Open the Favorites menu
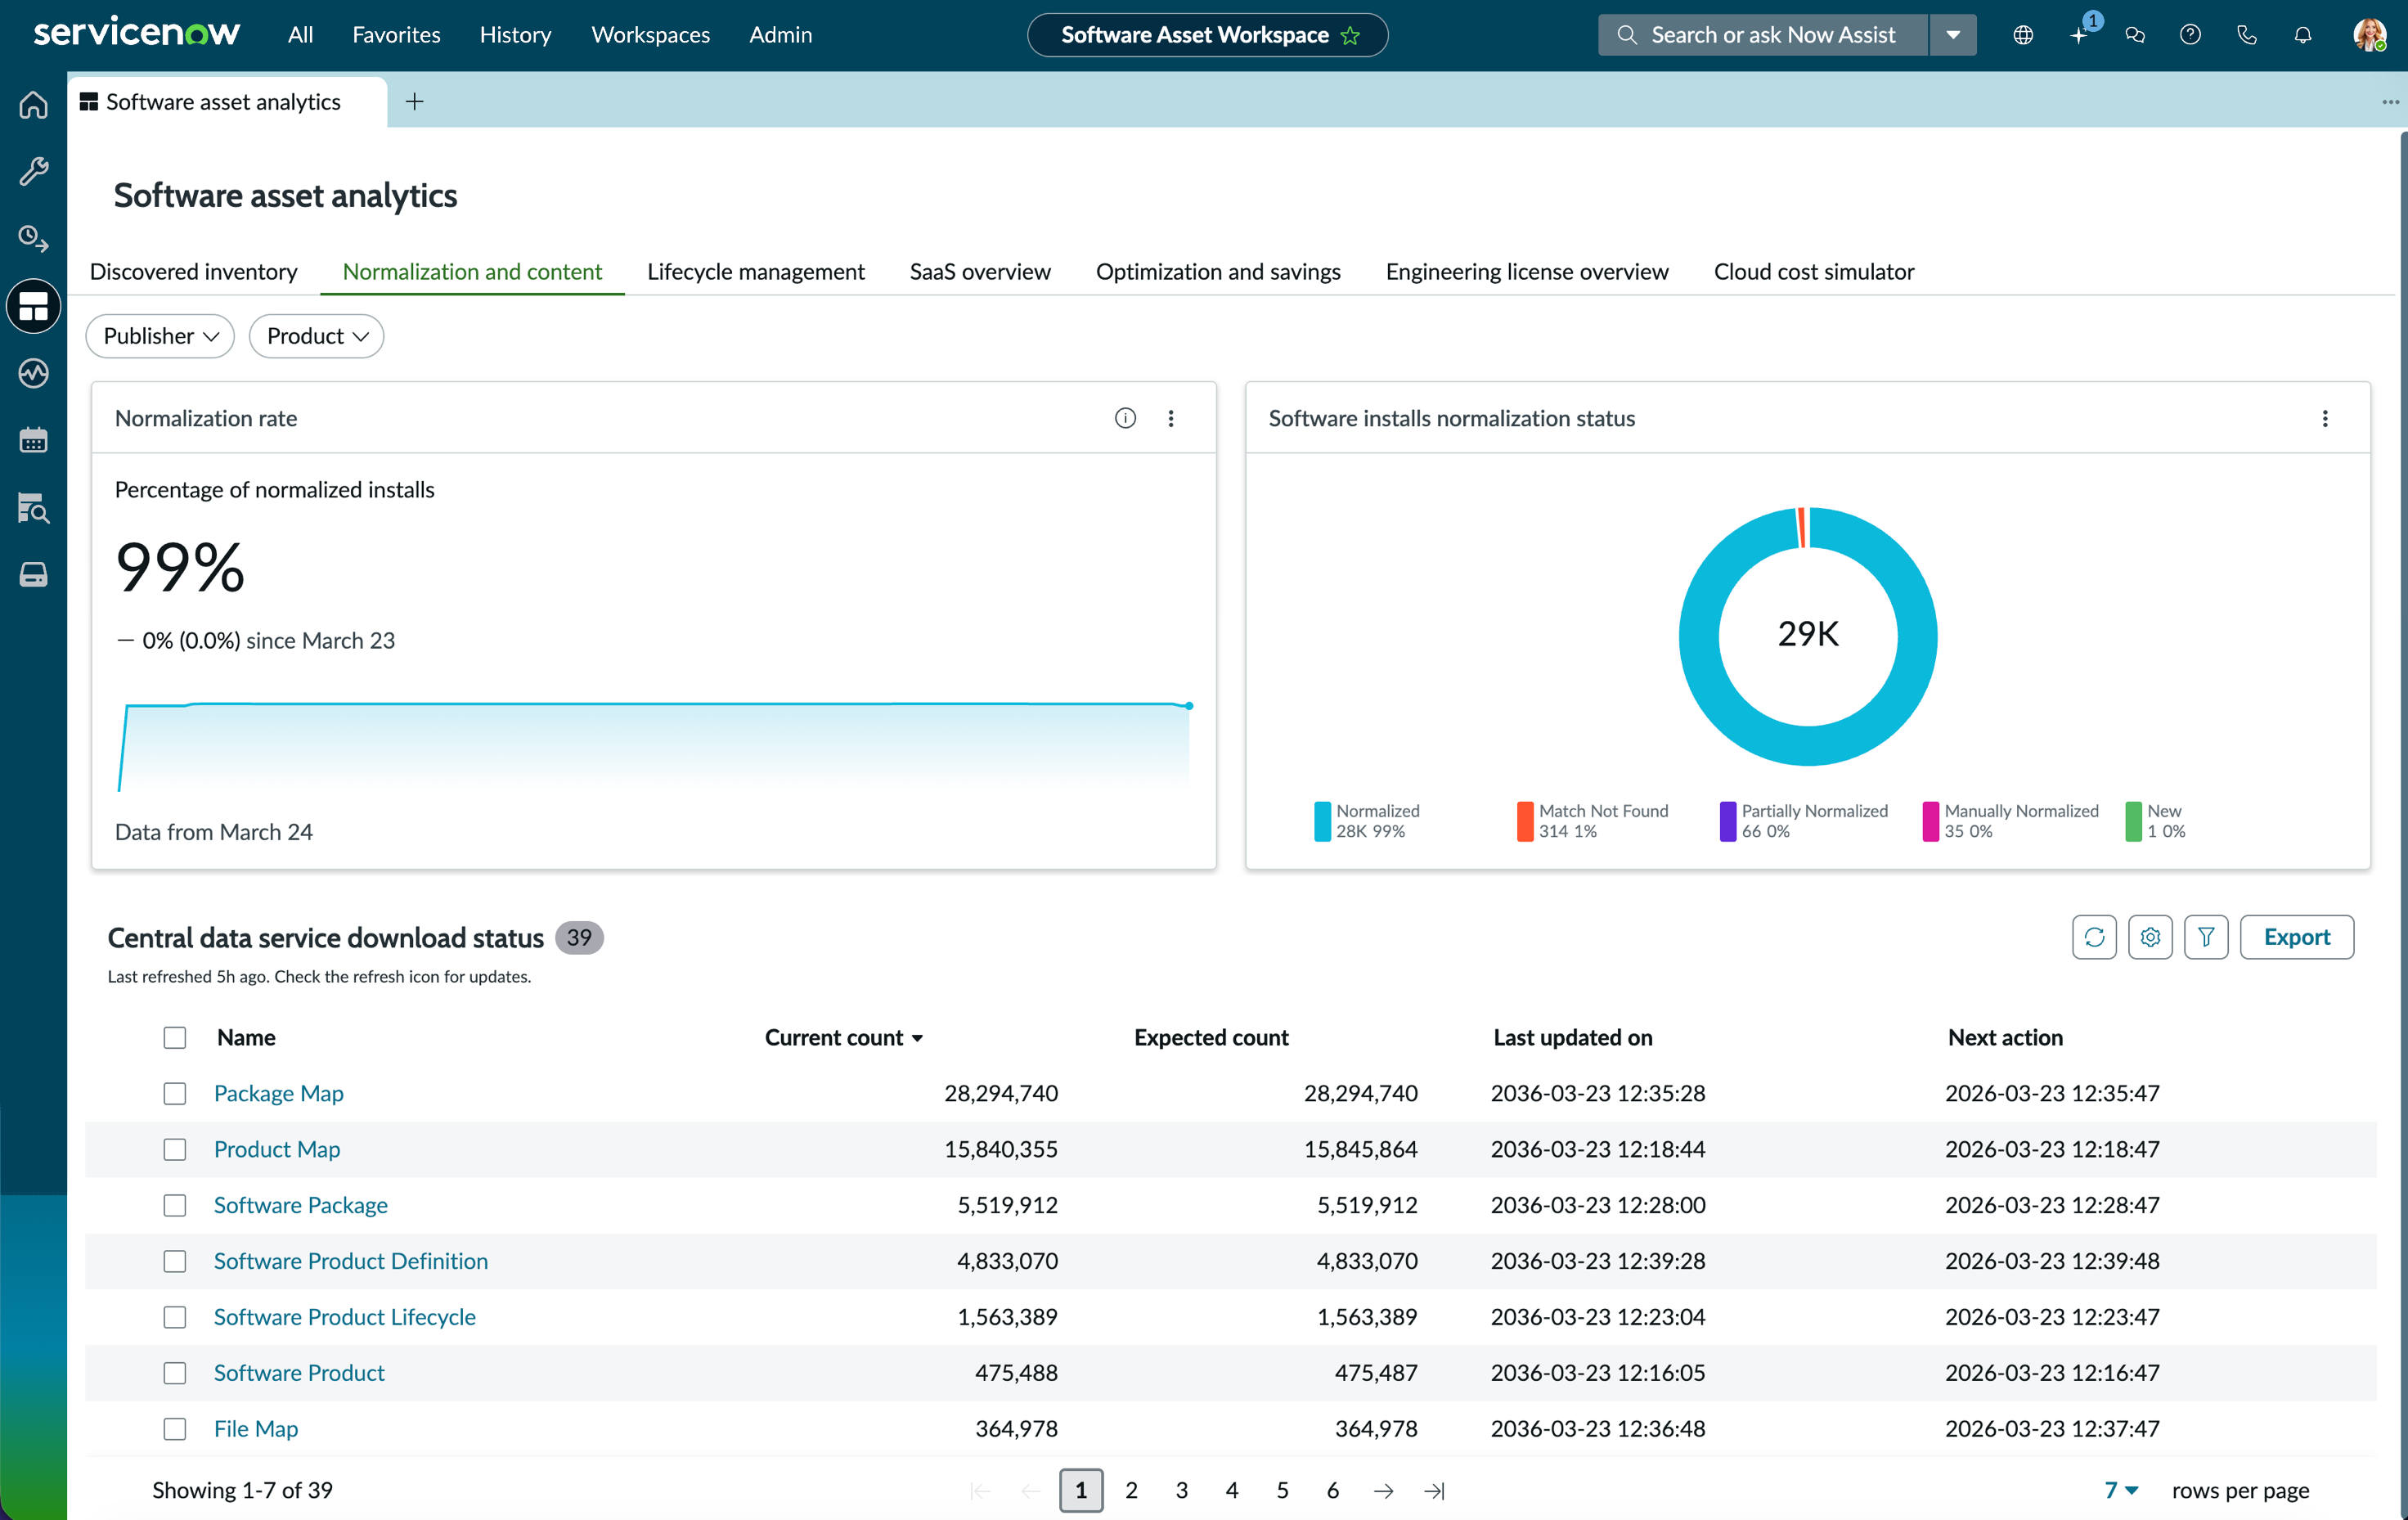 pyautogui.click(x=396, y=35)
